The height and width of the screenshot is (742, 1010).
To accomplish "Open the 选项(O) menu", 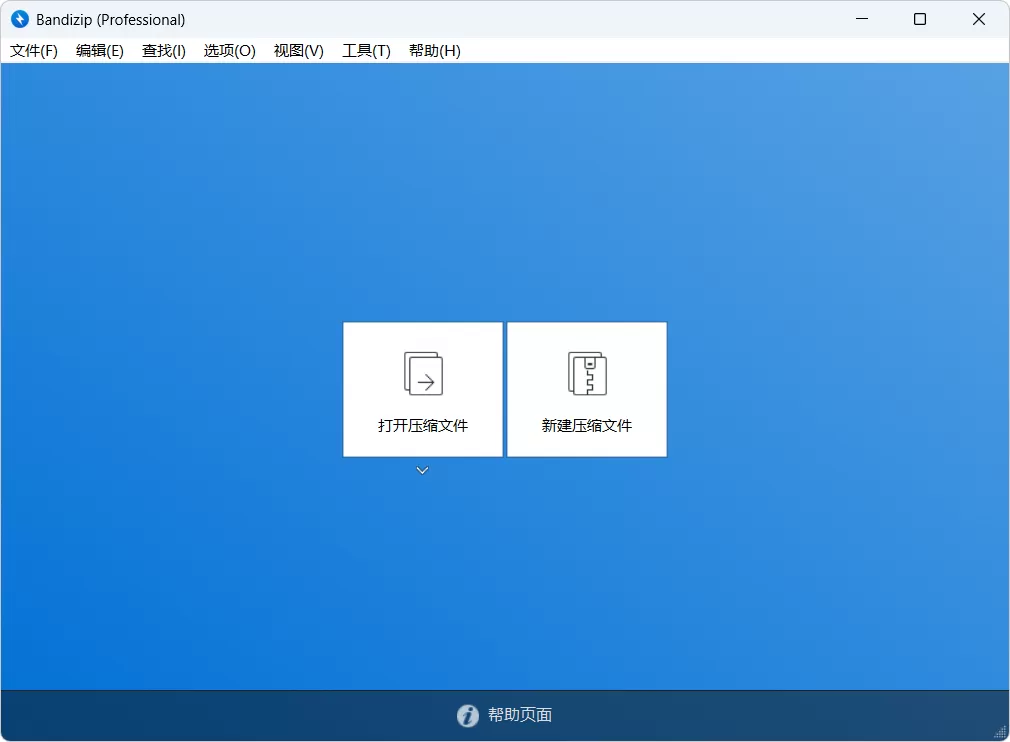I will tap(229, 50).
